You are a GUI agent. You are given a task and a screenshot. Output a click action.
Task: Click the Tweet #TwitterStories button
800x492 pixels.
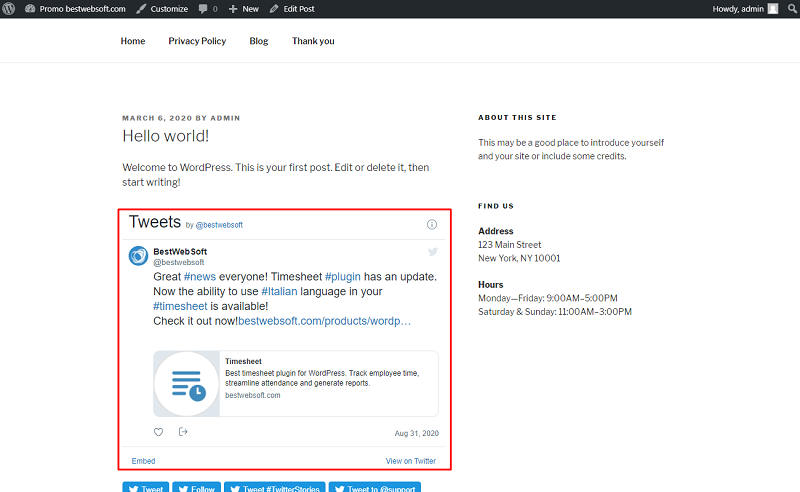point(274,487)
